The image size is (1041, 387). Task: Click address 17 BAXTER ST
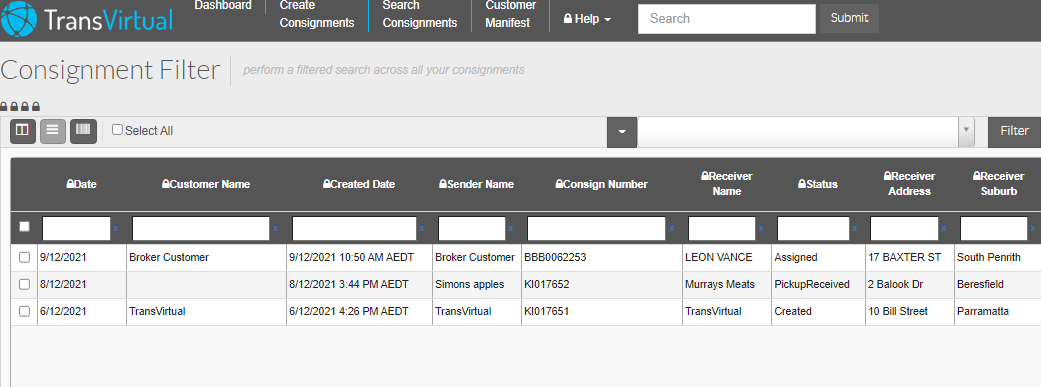pyautogui.click(x=904, y=258)
